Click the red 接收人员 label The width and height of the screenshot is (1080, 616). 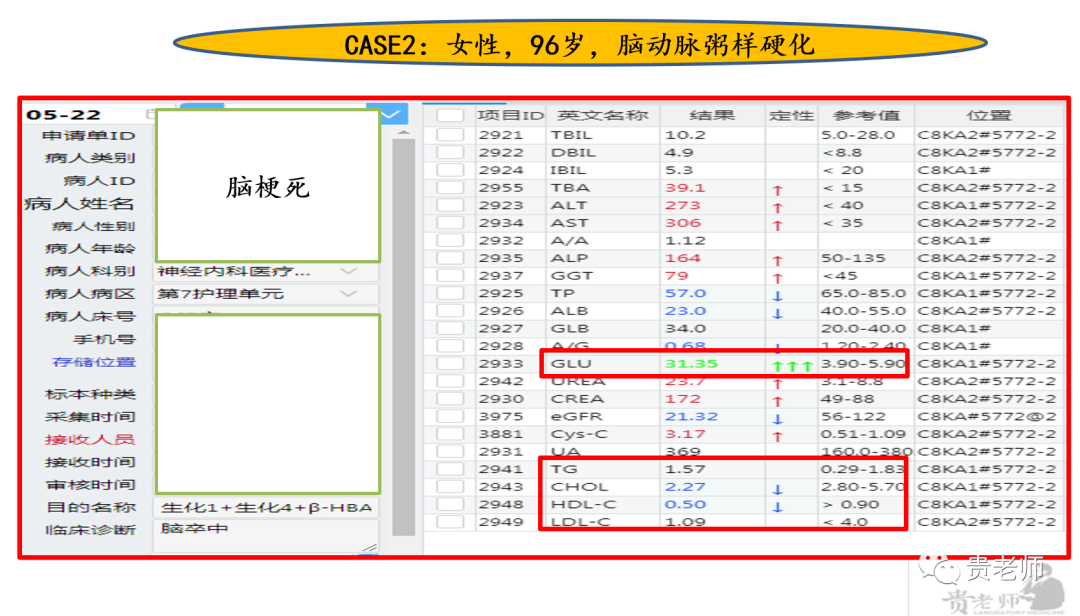(x=90, y=439)
